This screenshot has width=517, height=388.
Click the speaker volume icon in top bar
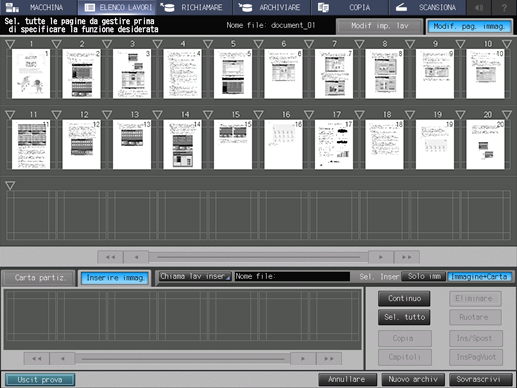pos(479,7)
